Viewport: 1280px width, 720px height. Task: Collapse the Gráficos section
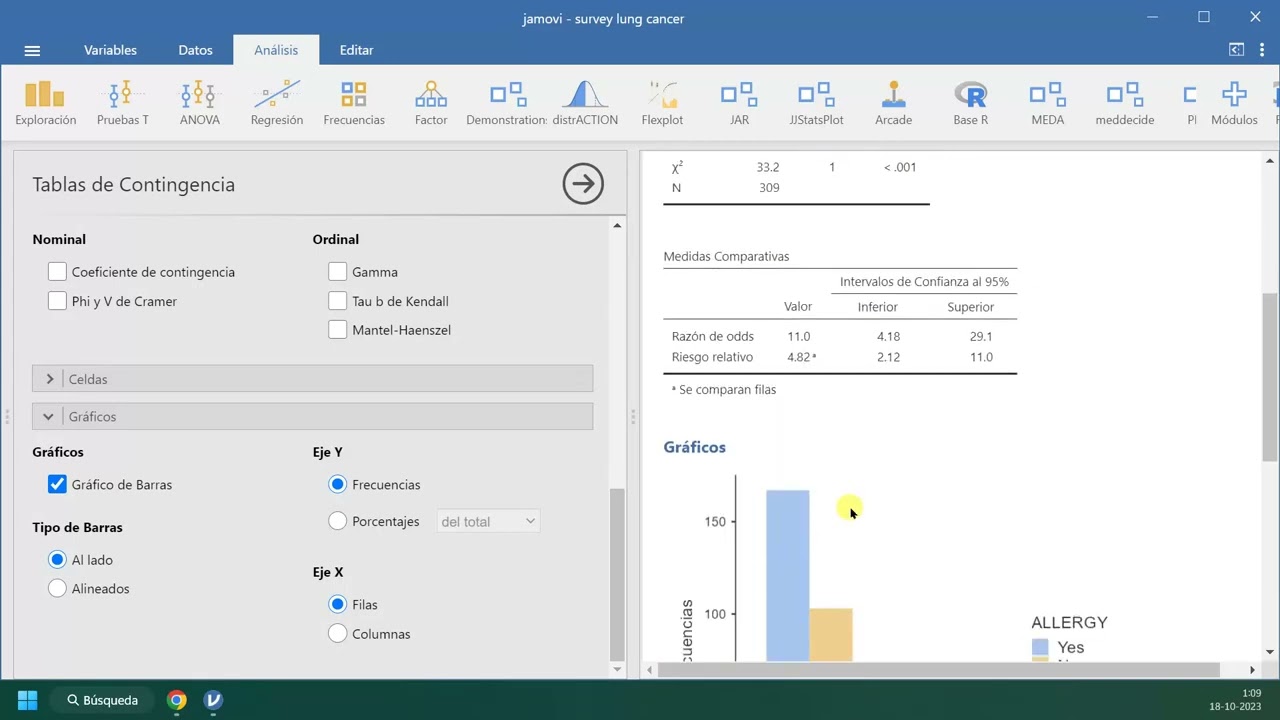(312, 416)
